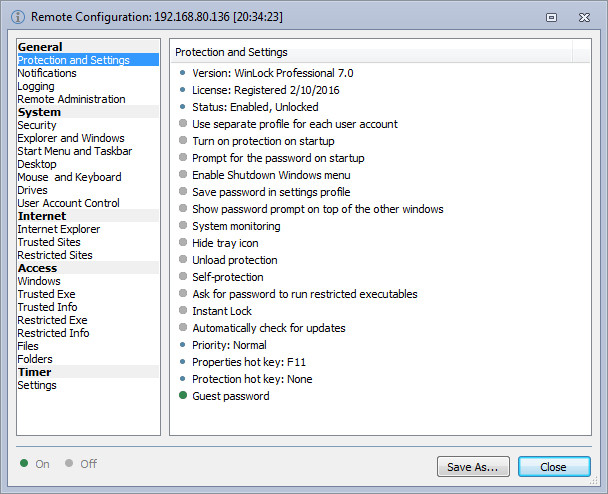Image resolution: width=608 pixels, height=494 pixels.
Task: Open the Notifications section
Action: point(47,73)
